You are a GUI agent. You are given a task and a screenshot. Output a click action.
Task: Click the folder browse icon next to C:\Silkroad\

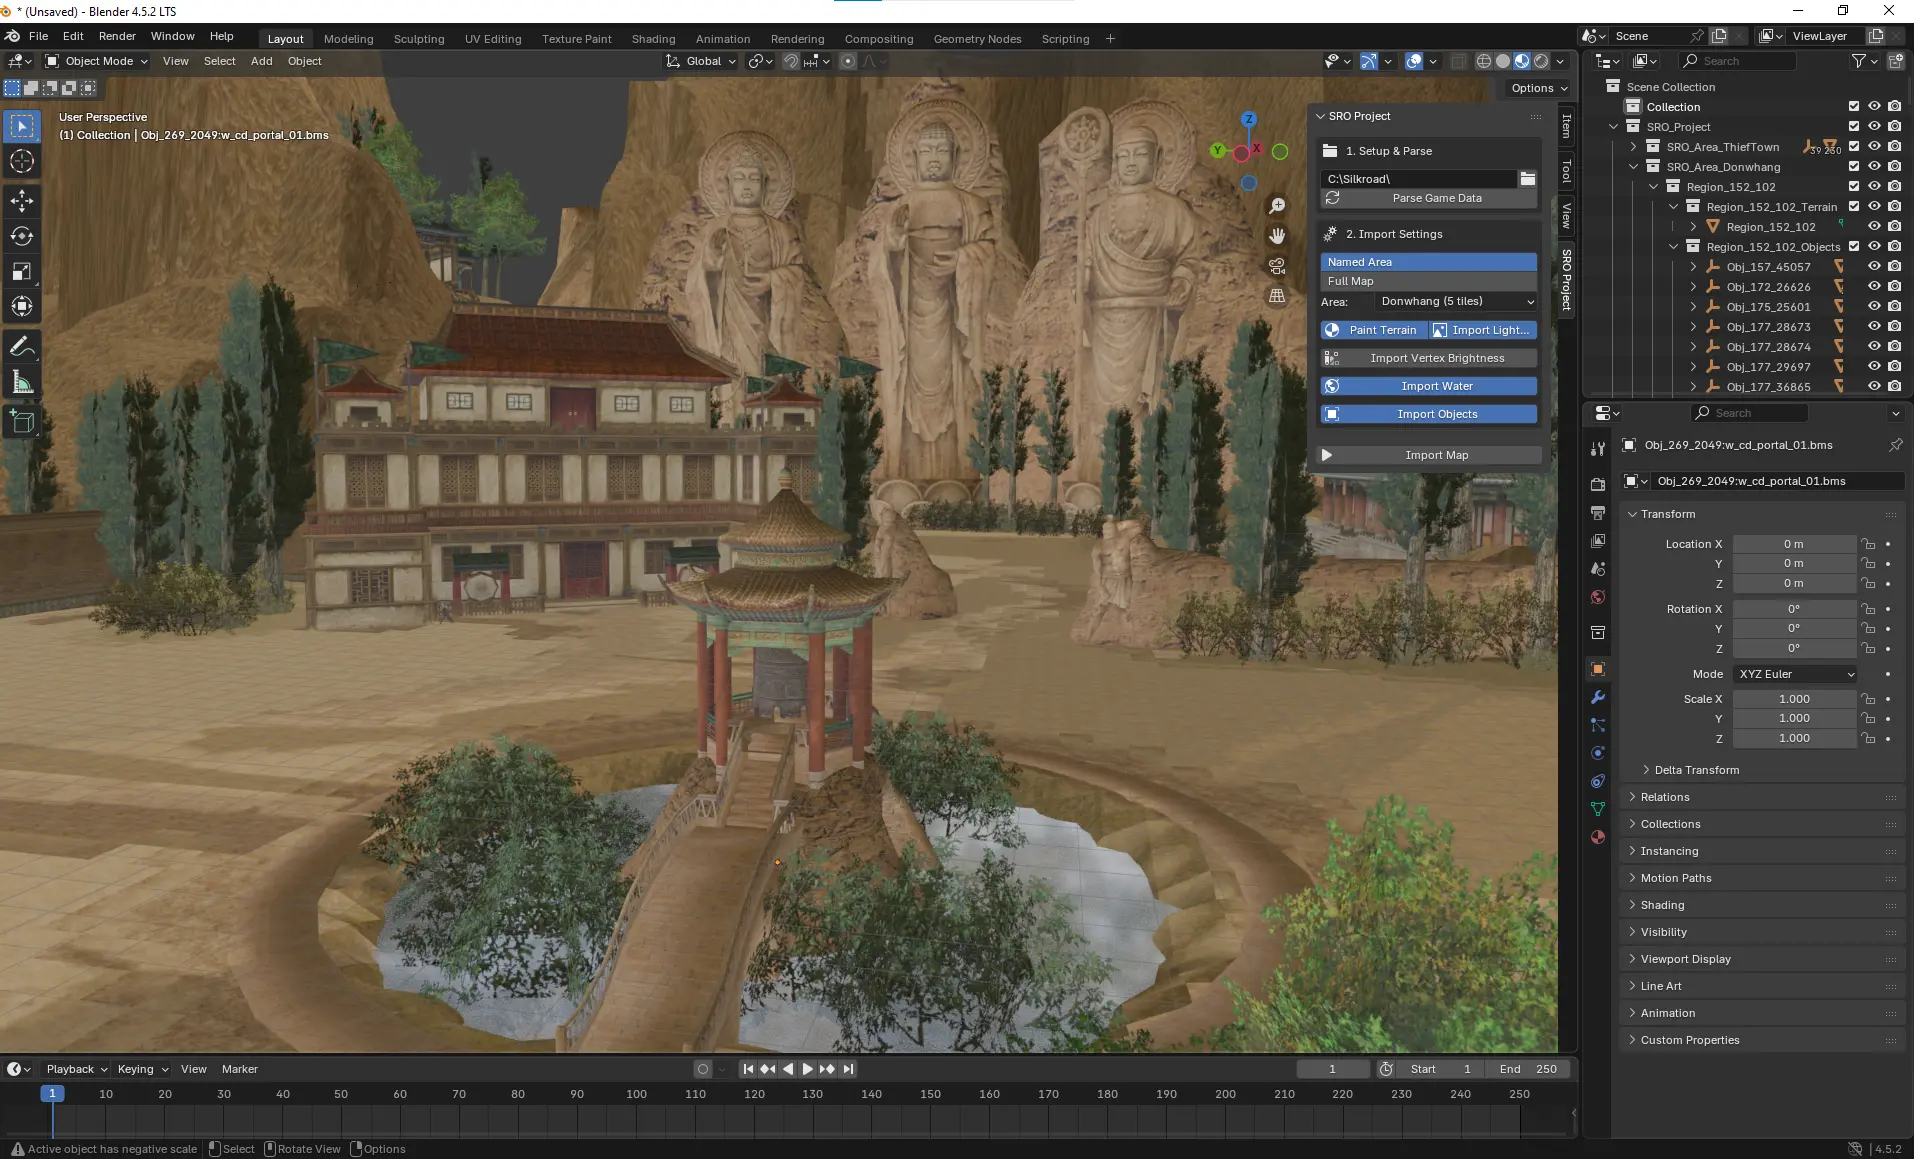click(x=1528, y=179)
